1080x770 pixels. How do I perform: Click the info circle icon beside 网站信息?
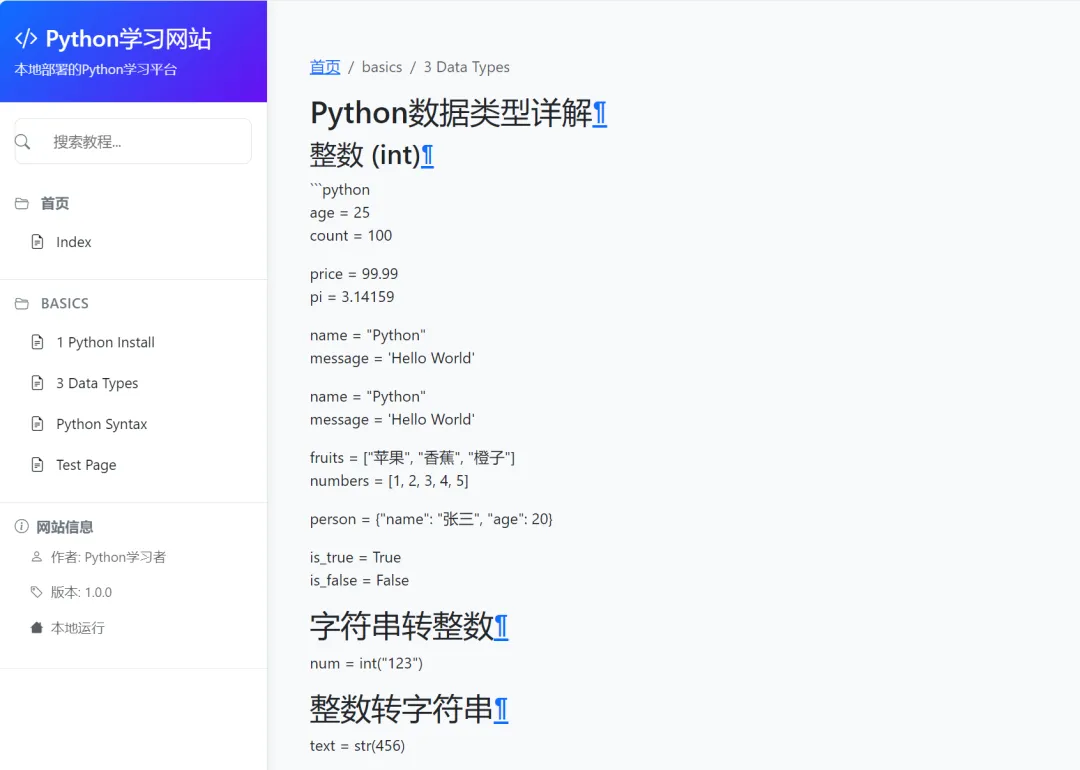[x=22, y=527]
